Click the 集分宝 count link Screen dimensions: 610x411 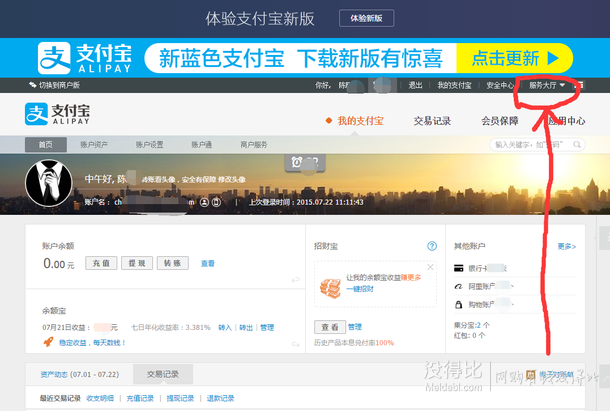tap(479, 325)
